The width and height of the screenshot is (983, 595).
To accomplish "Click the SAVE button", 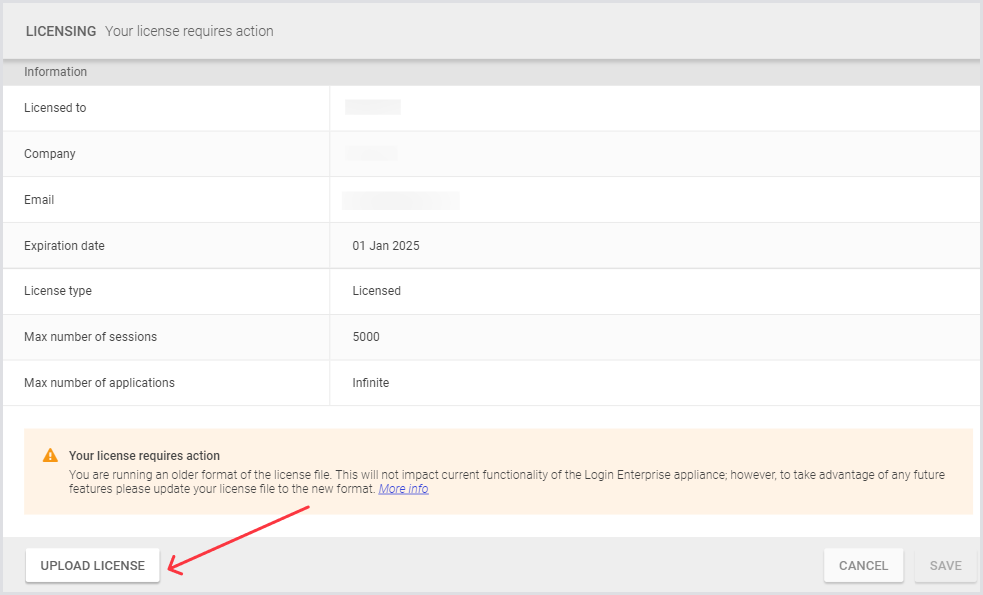I will click(943, 565).
